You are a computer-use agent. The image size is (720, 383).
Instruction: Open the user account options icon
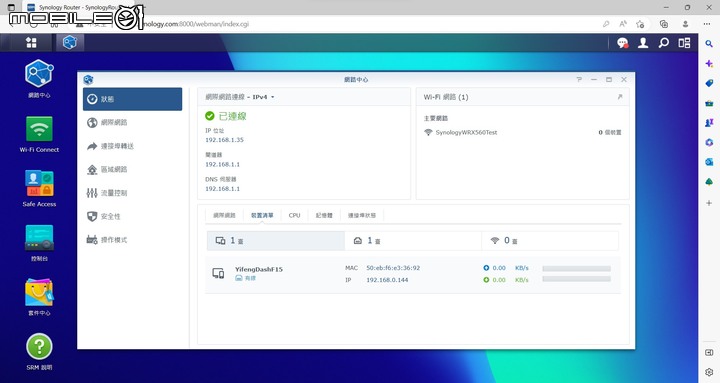[x=643, y=43]
